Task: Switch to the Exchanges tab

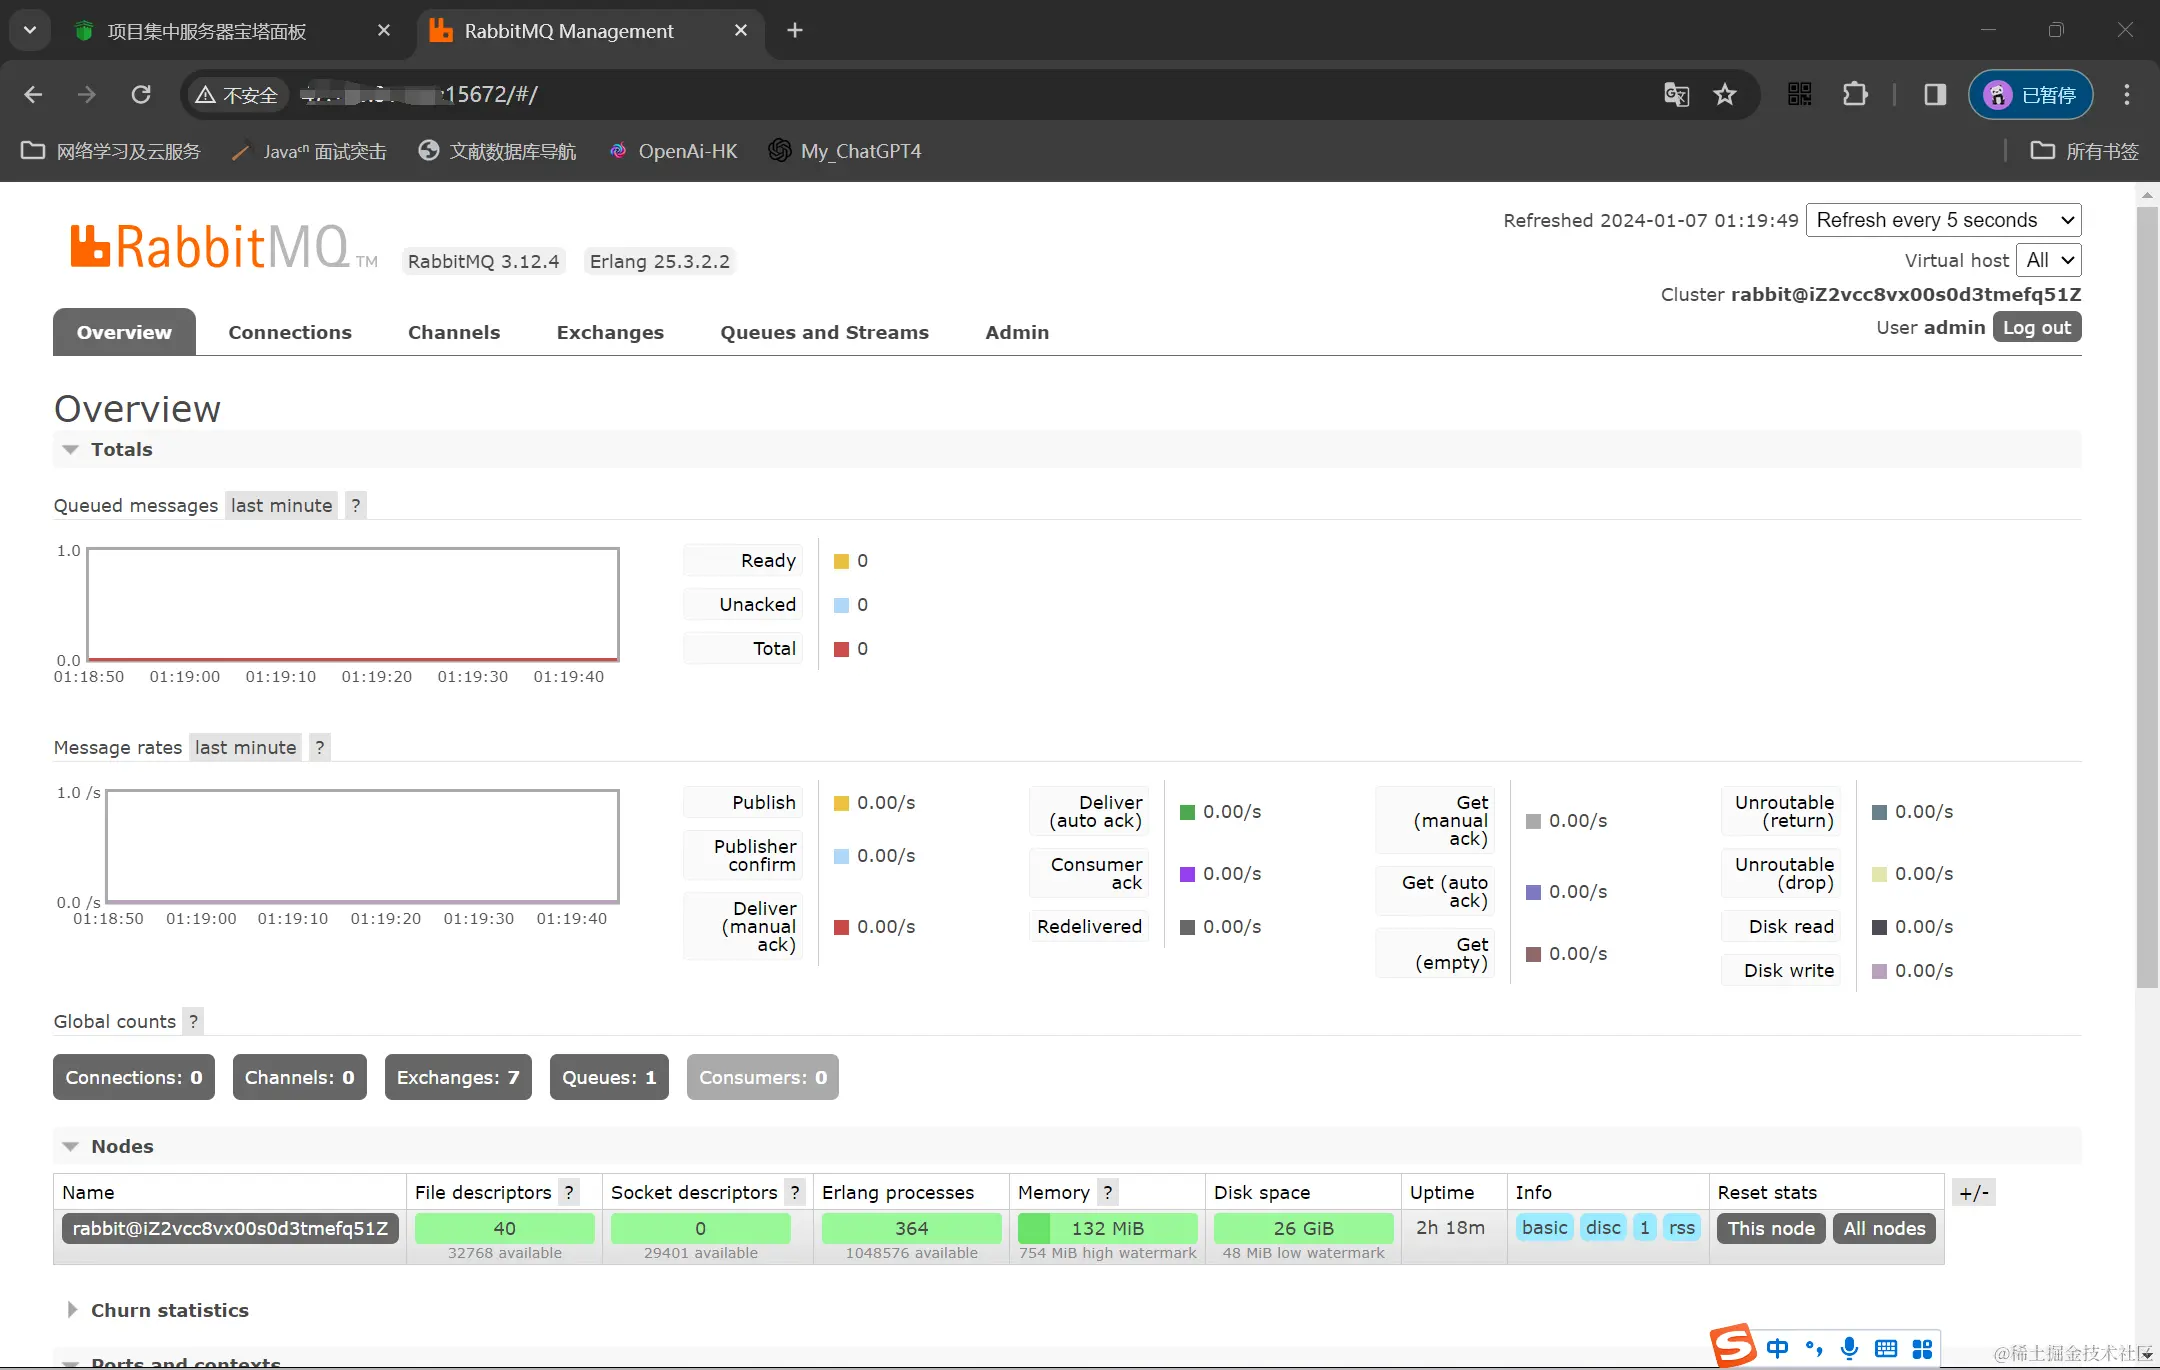Action: click(610, 332)
